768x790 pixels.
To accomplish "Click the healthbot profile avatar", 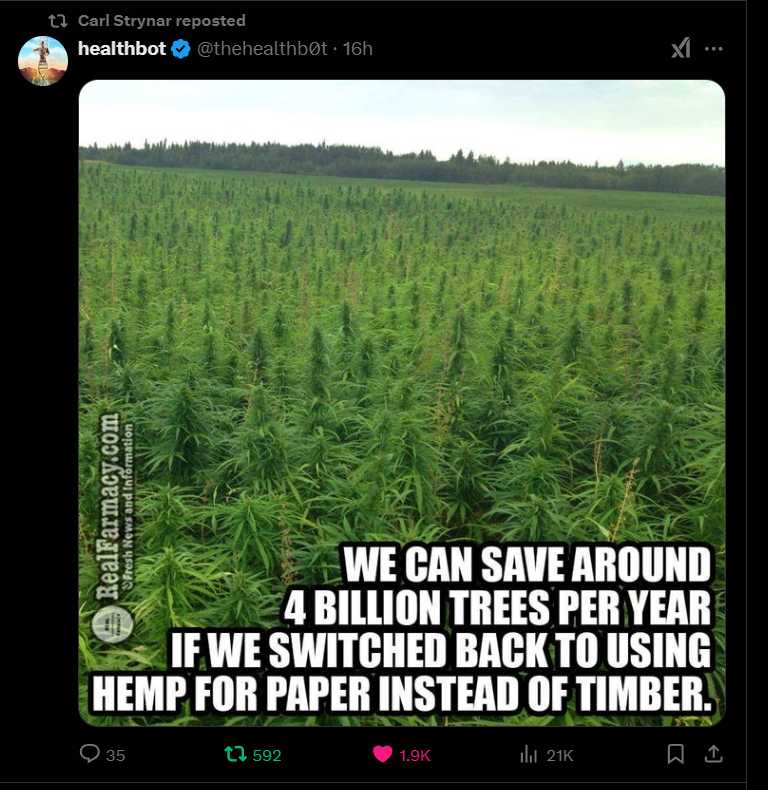I will pyautogui.click(x=43, y=61).
